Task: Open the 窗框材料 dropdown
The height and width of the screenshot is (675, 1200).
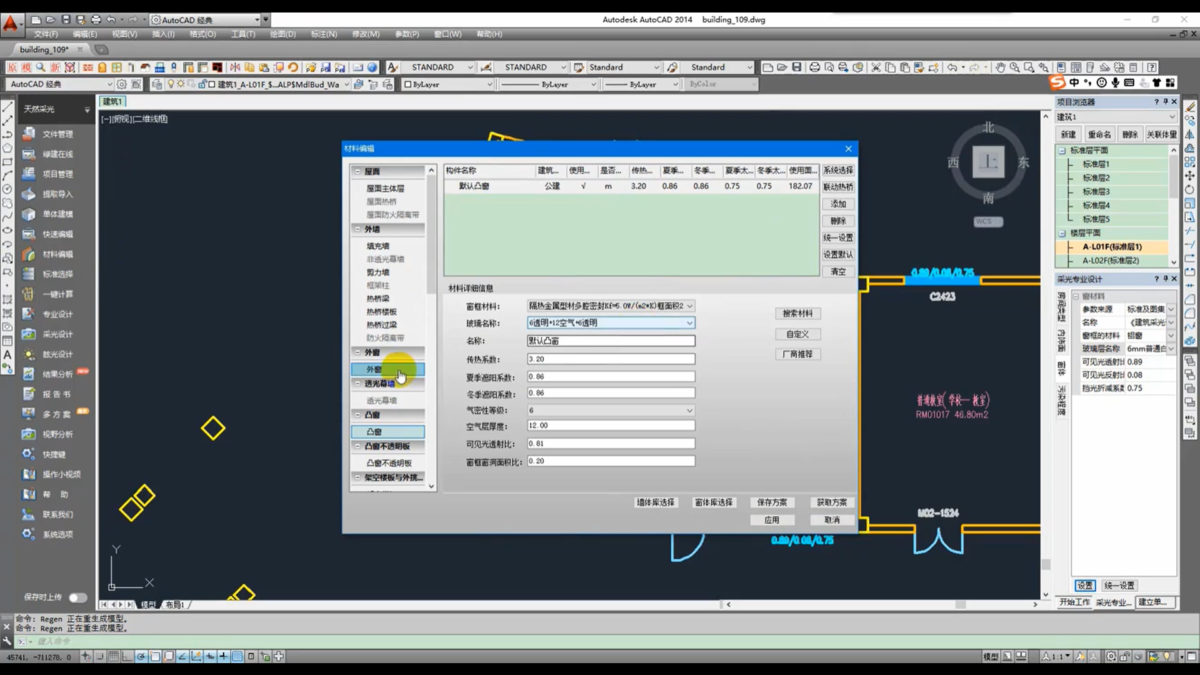Action: pyautogui.click(x=689, y=306)
